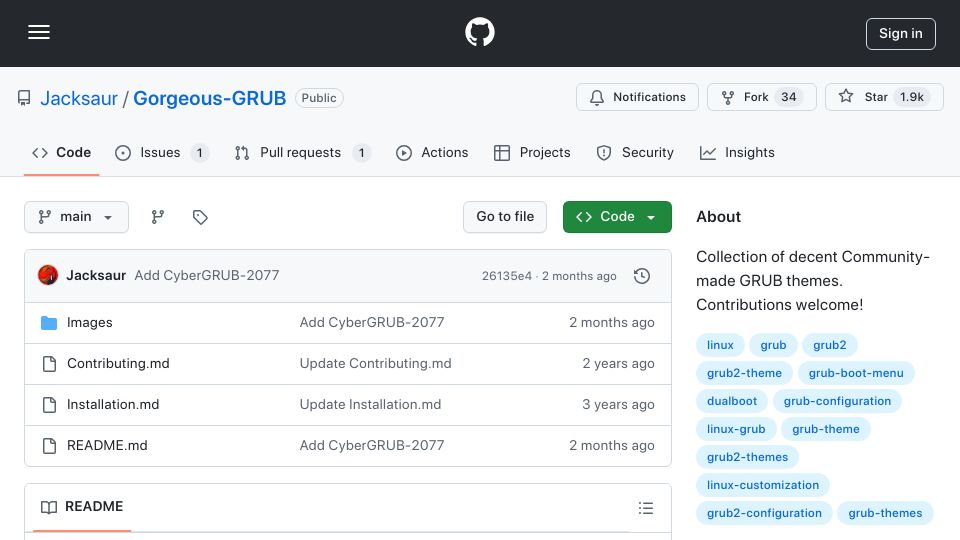Image resolution: width=960 pixels, height=540 pixels.
Task: Click the grub-theme topic tag
Action: pos(826,430)
